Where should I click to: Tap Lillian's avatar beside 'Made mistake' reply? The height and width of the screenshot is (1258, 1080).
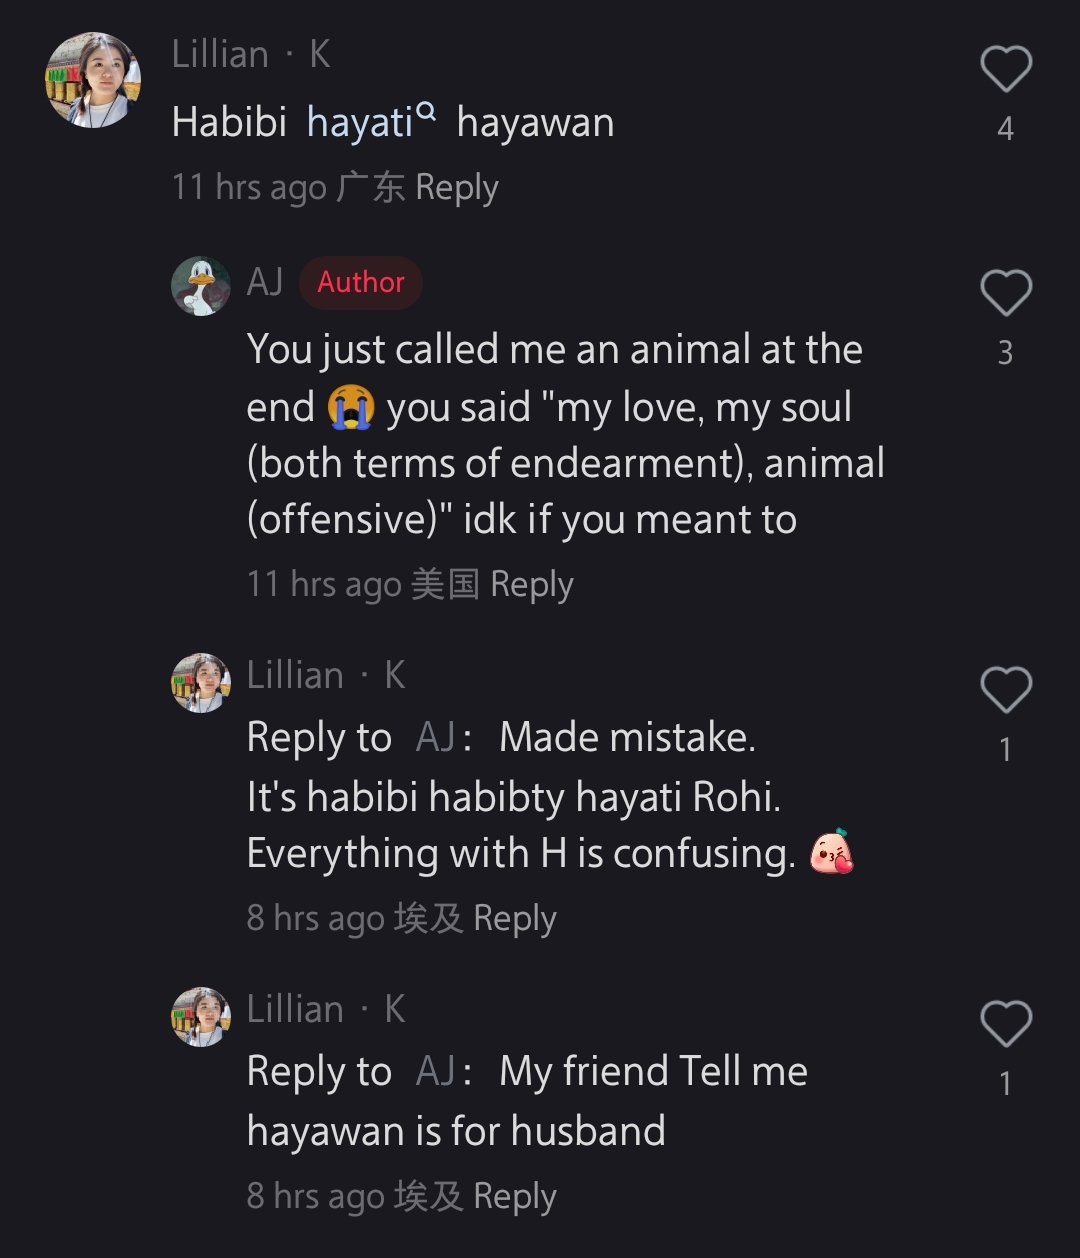pyautogui.click(x=201, y=683)
